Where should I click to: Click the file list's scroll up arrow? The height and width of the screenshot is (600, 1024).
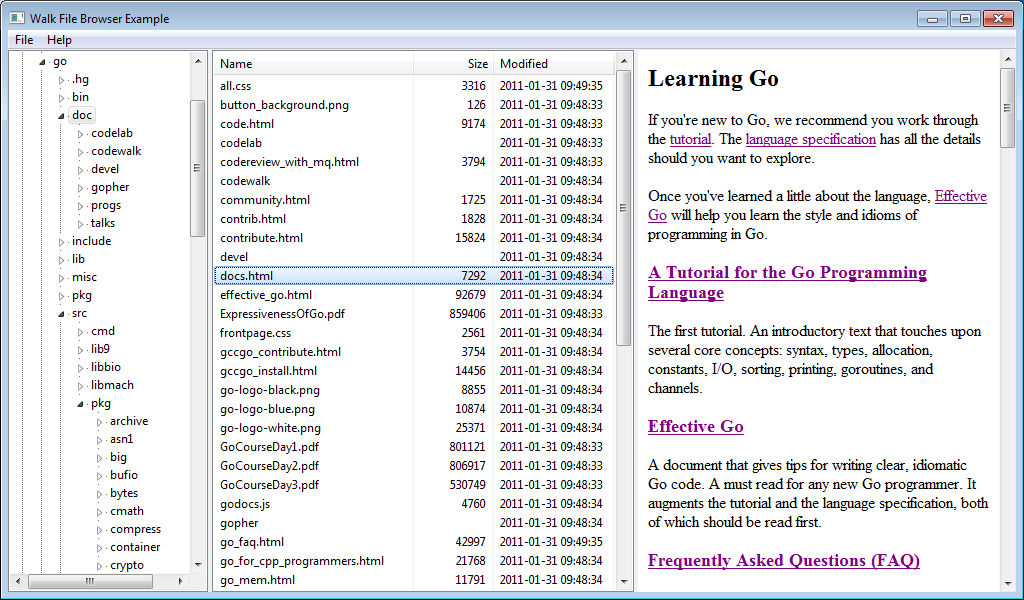point(624,61)
